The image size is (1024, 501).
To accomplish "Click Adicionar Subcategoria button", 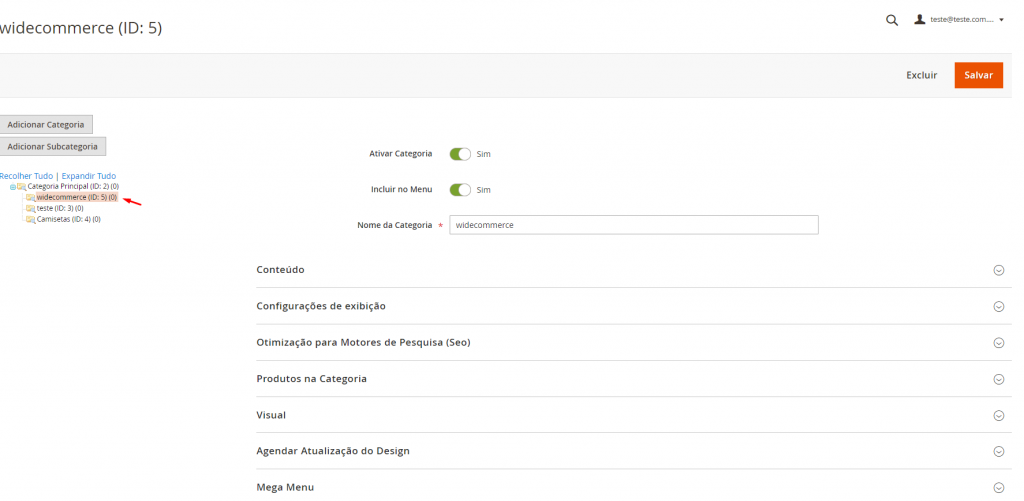I will [x=52, y=146].
